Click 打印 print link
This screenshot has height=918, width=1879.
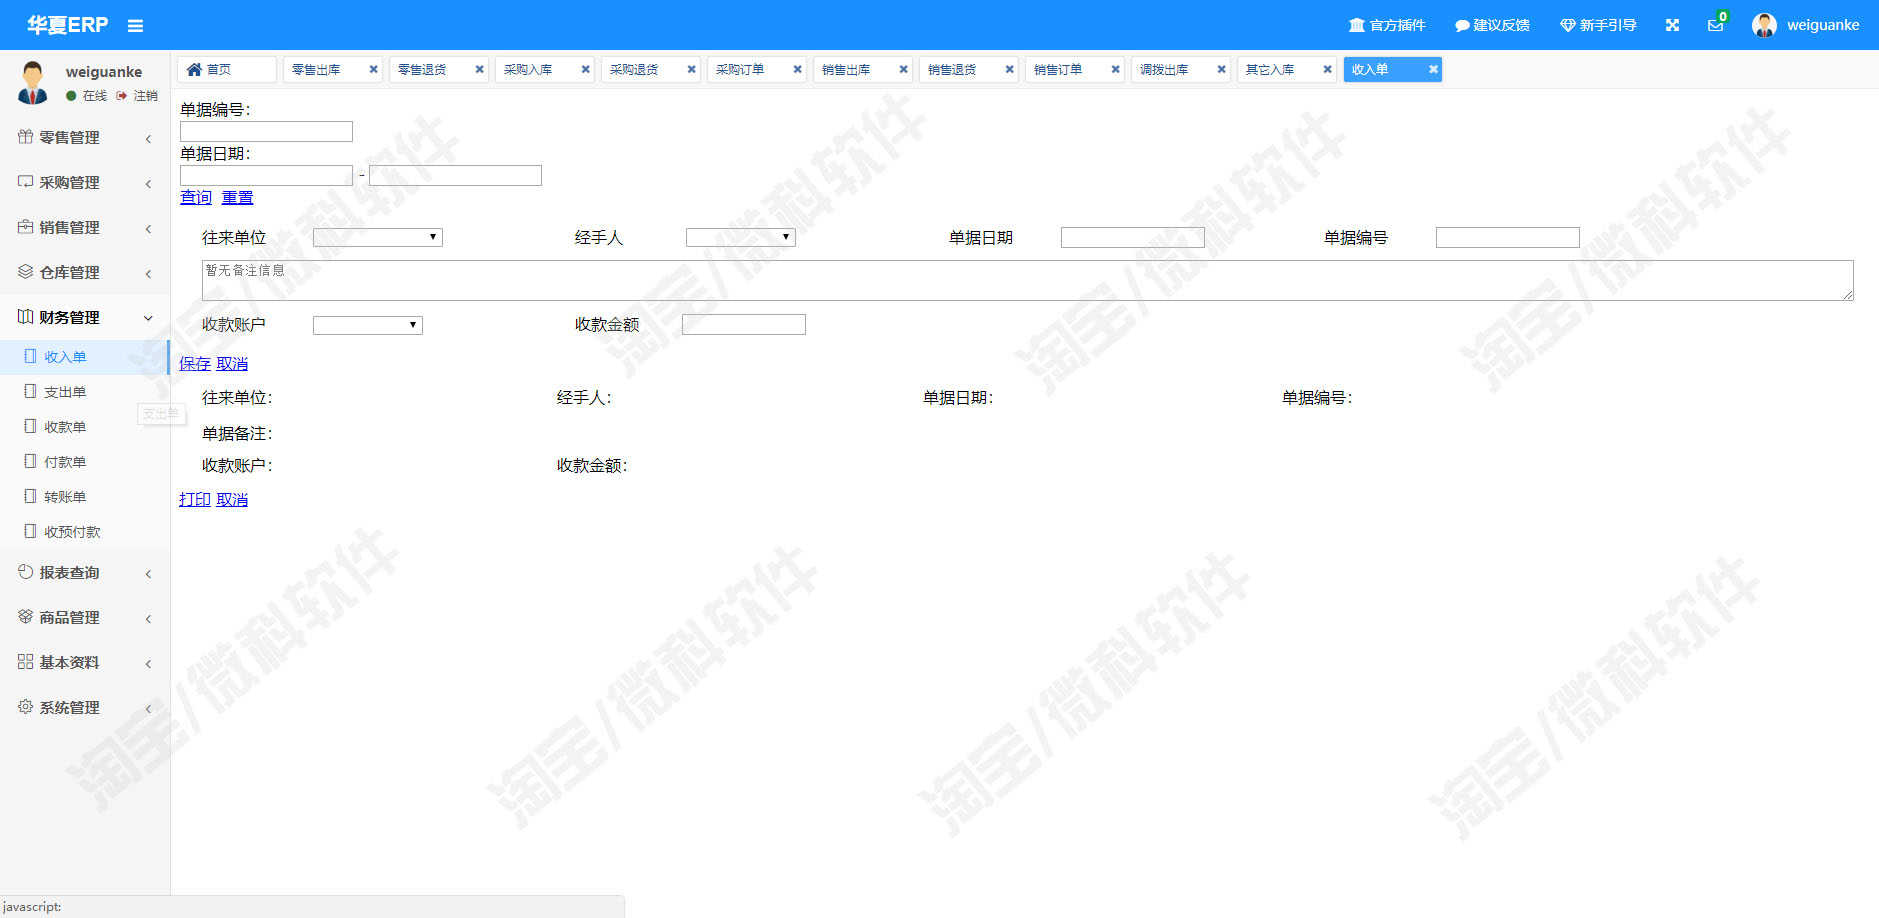(x=195, y=499)
